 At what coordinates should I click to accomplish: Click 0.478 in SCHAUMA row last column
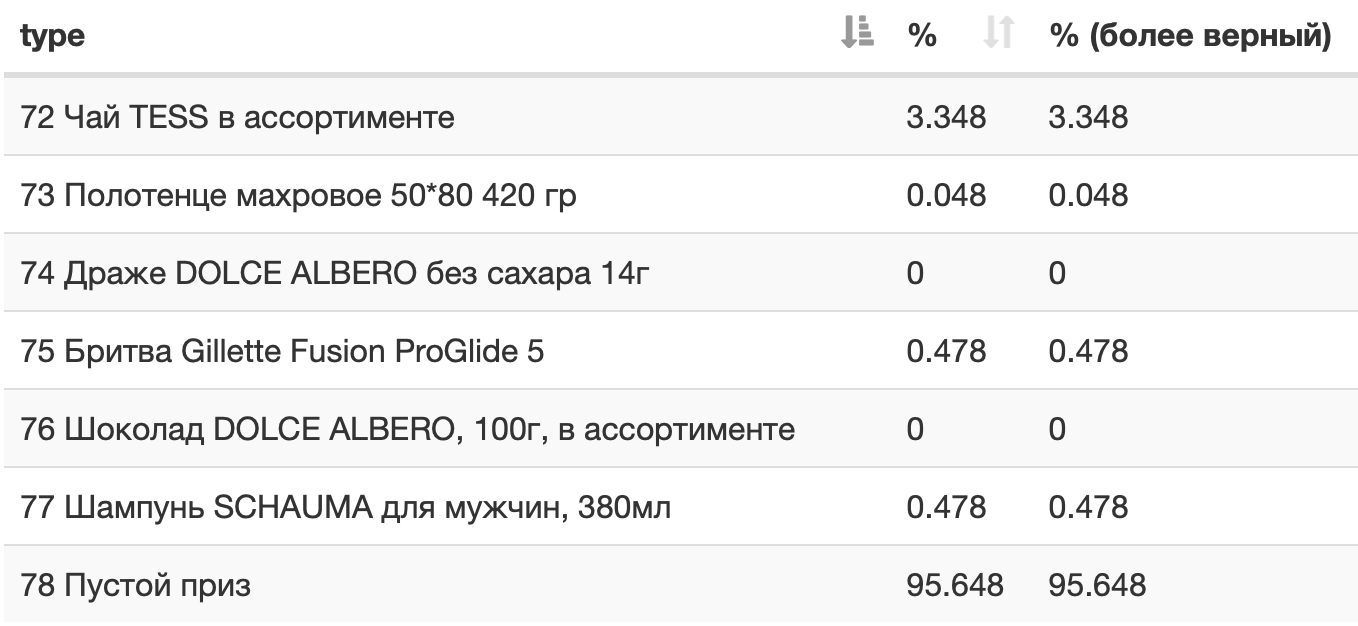pos(1088,507)
